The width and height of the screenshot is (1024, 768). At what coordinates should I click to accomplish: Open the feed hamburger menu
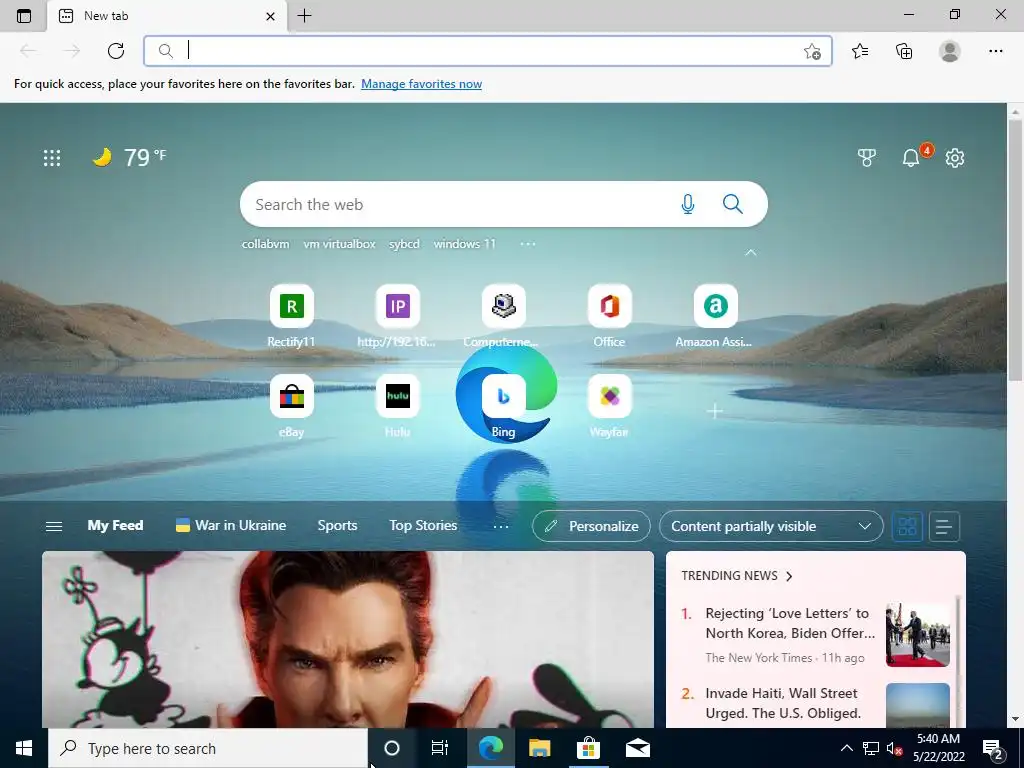[x=54, y=526]
